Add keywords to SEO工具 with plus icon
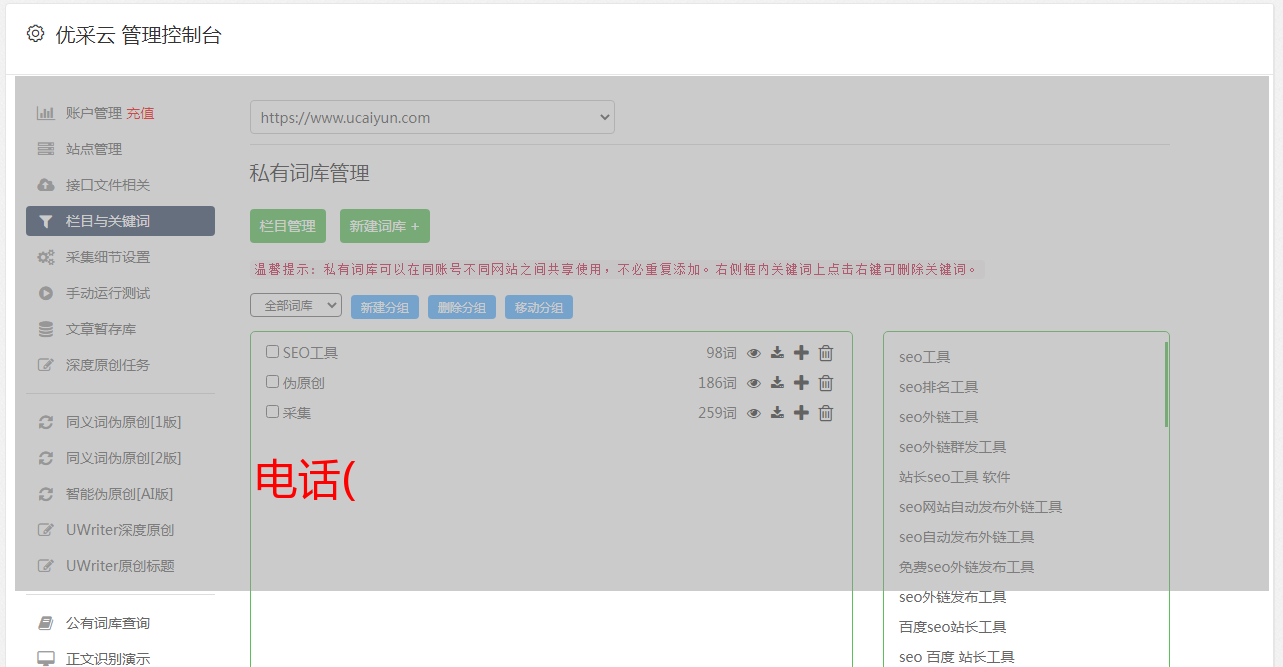Screen dimensions: 1283x667 click(801, 353)
